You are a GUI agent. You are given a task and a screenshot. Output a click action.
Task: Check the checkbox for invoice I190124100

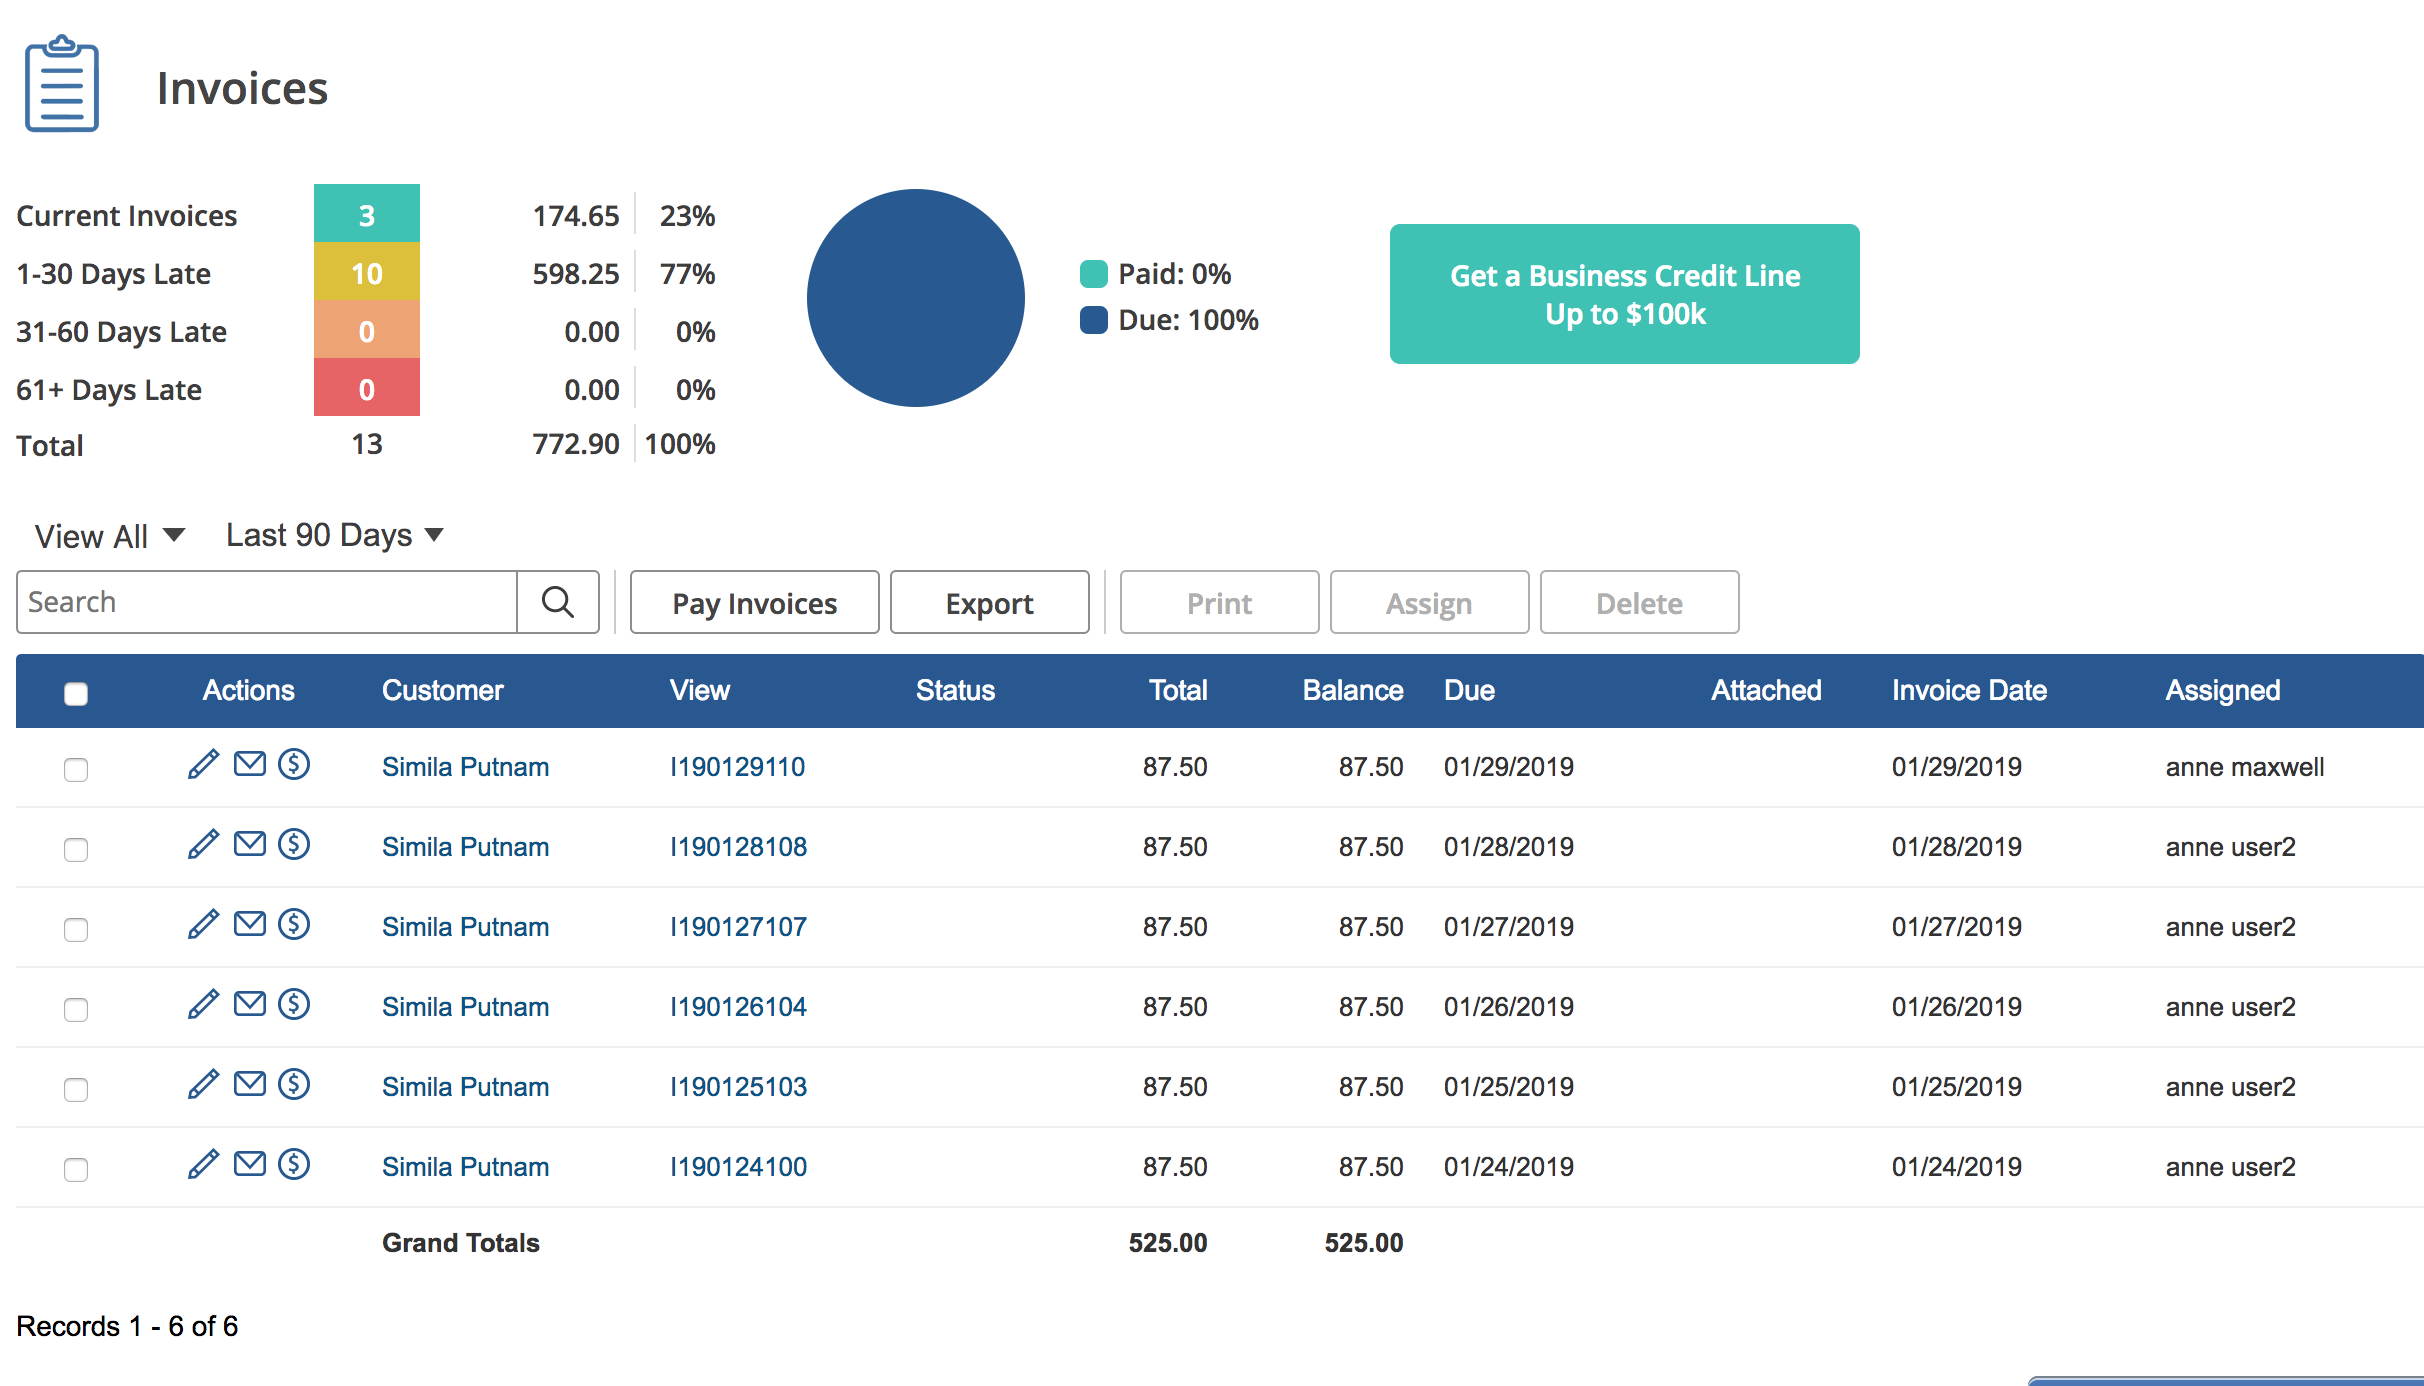(76, 1169)
